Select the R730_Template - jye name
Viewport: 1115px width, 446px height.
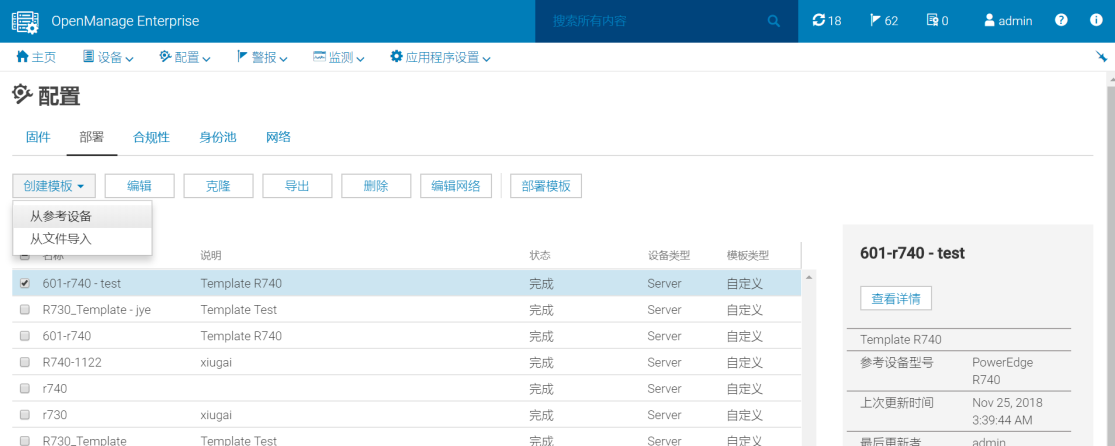tap(97, 309)
